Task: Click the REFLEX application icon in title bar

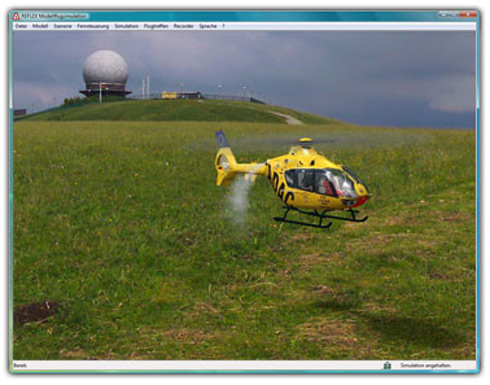Action: pyautogui.click(x=16, y=16)
